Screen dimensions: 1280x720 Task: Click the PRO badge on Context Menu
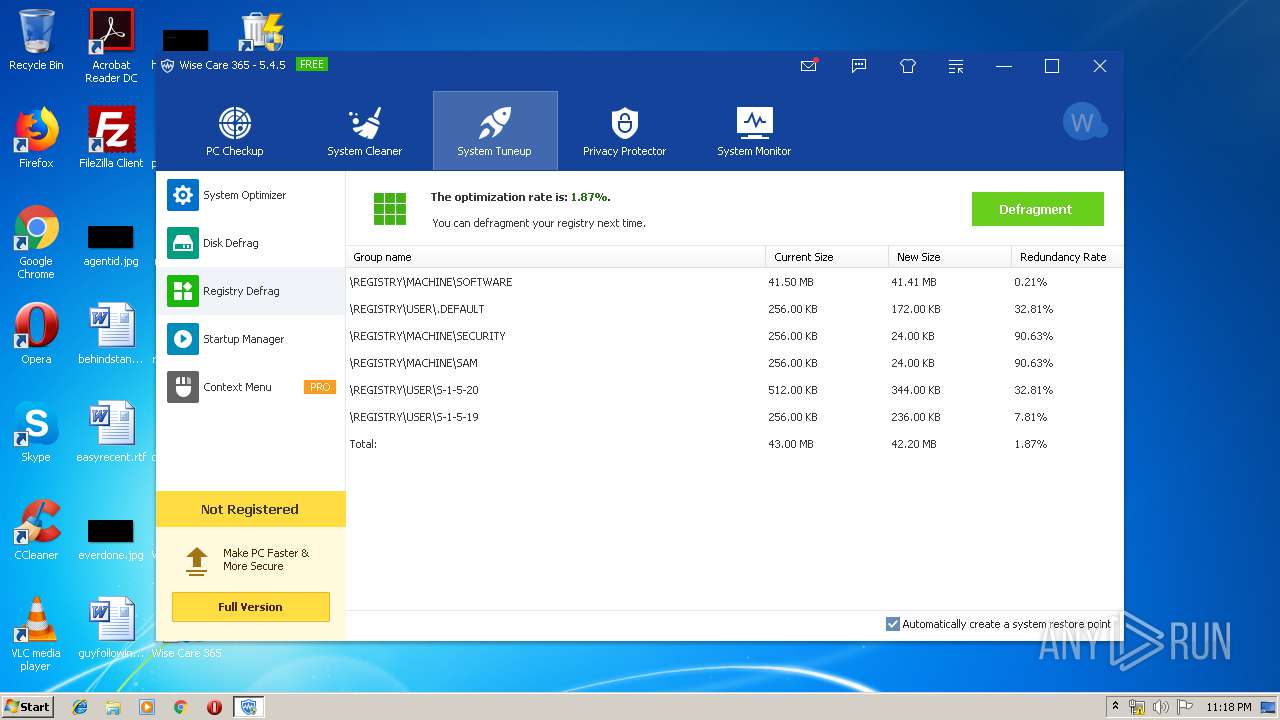coord(320,387)
